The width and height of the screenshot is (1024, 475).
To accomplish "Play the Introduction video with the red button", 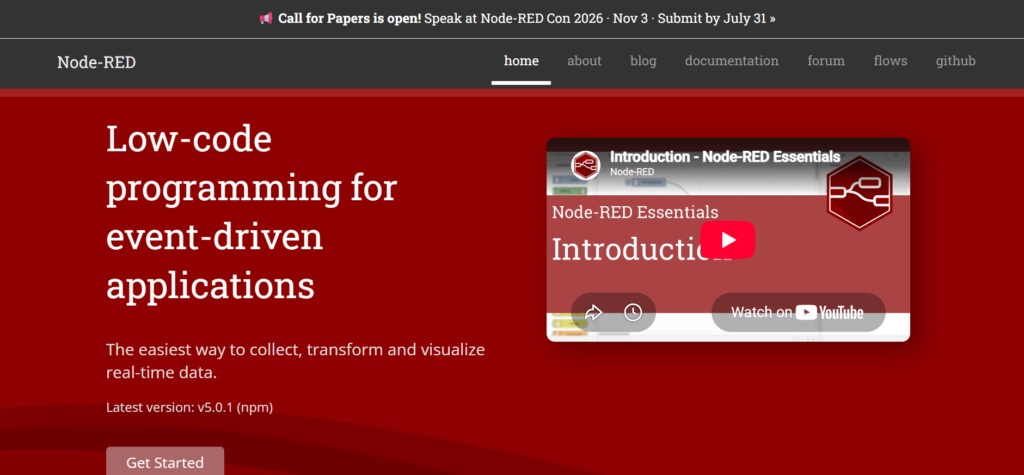I will click(728, 240).
